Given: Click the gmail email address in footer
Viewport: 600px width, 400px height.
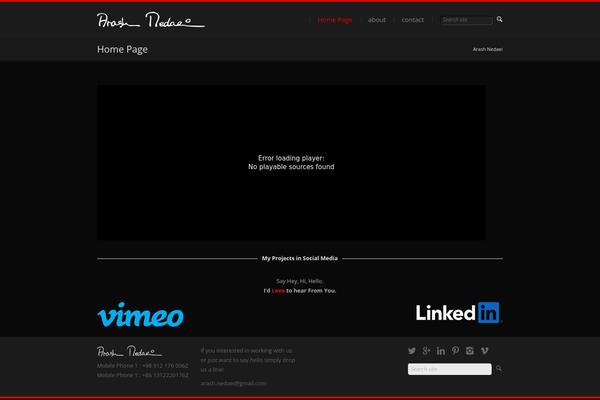Looking at the screenshot, I should [233, 383].
